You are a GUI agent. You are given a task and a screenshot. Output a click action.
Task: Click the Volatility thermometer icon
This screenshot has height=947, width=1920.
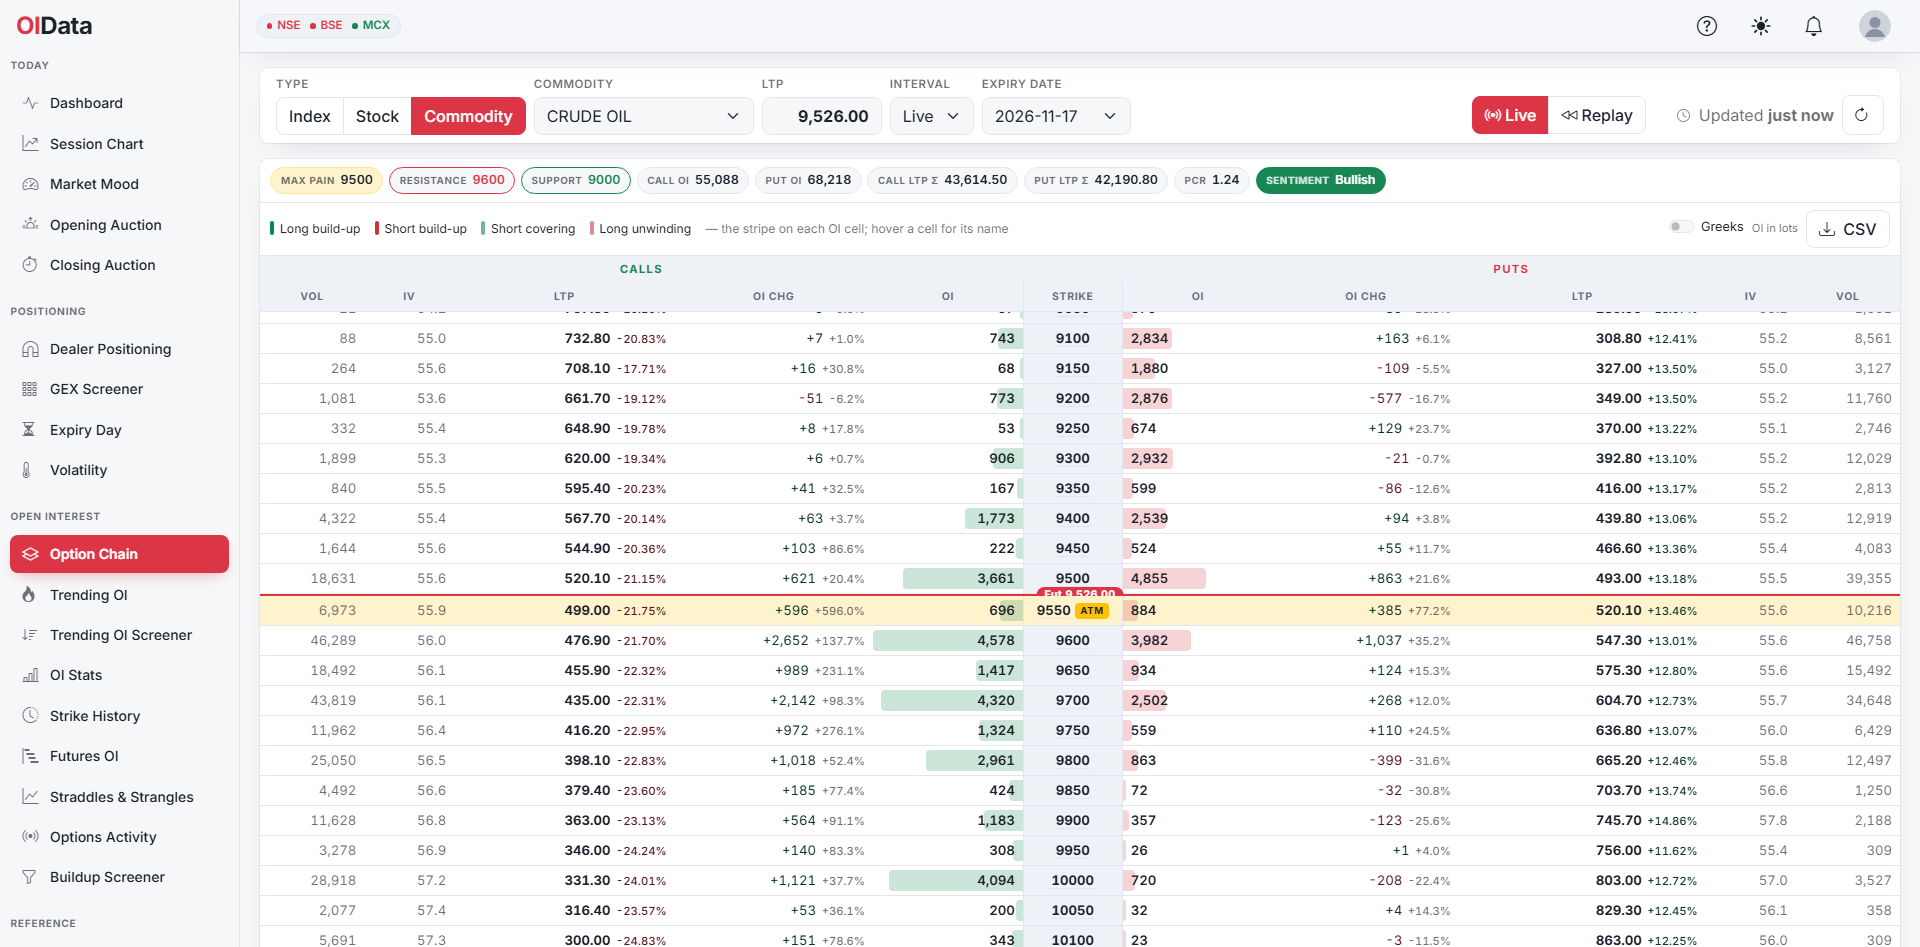[x=27, y=470]
